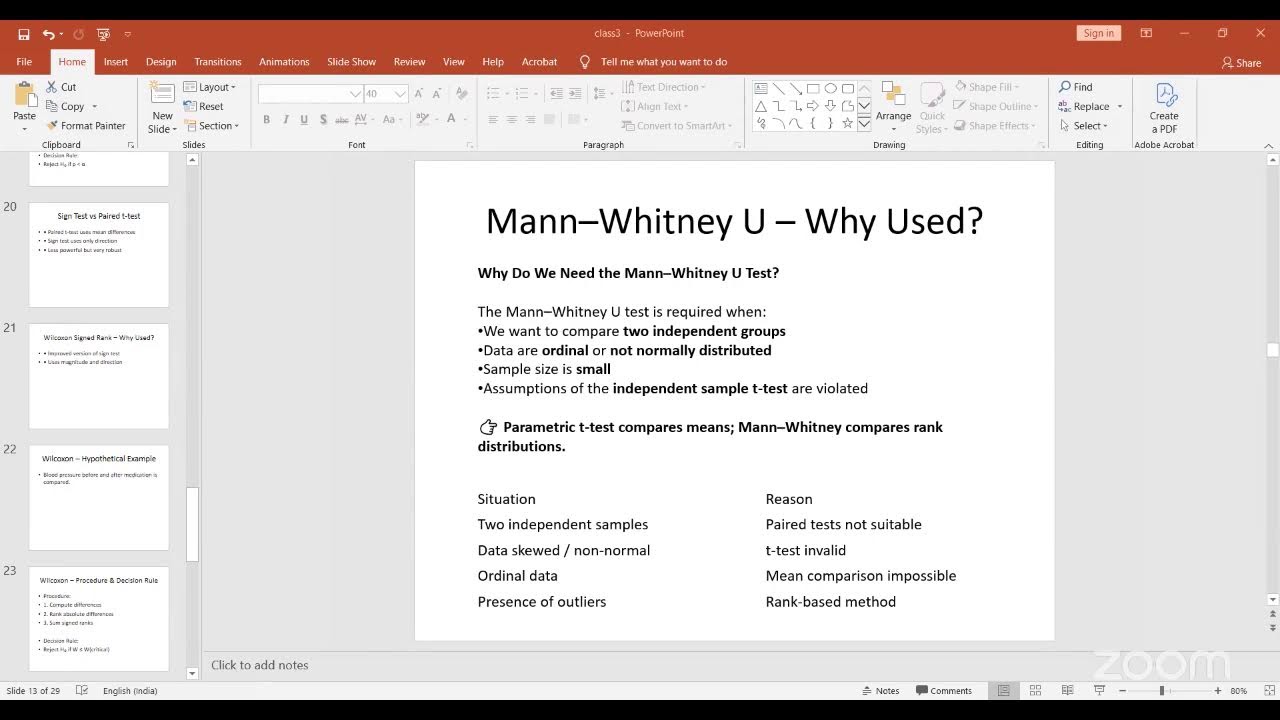Select the text box shape in gallery
This screenshot has height=720, width=1280.
coord(761,88)
